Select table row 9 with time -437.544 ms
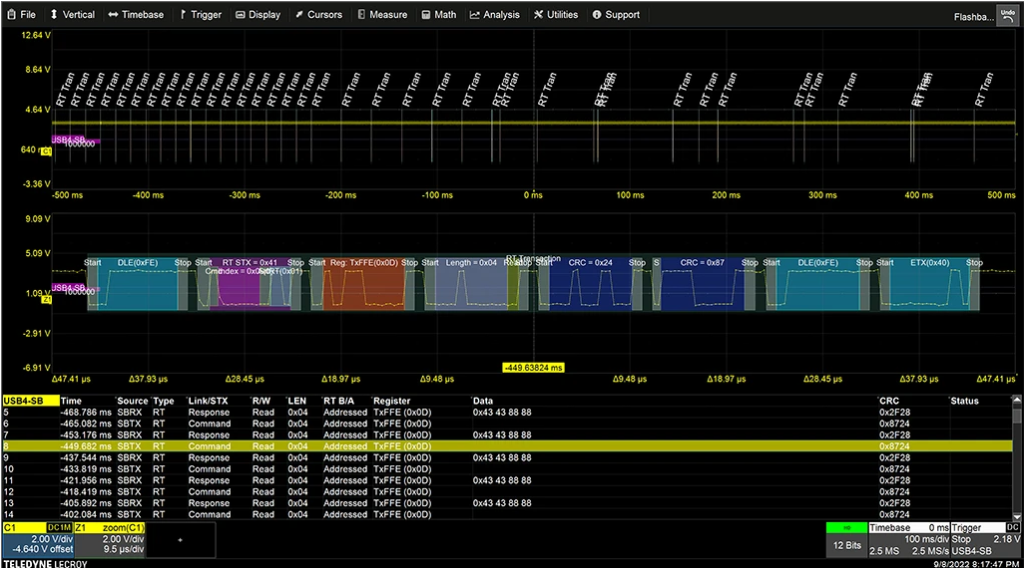This screenshot has width=1024, height=568. pyautogui.click(x=507, y=458)
